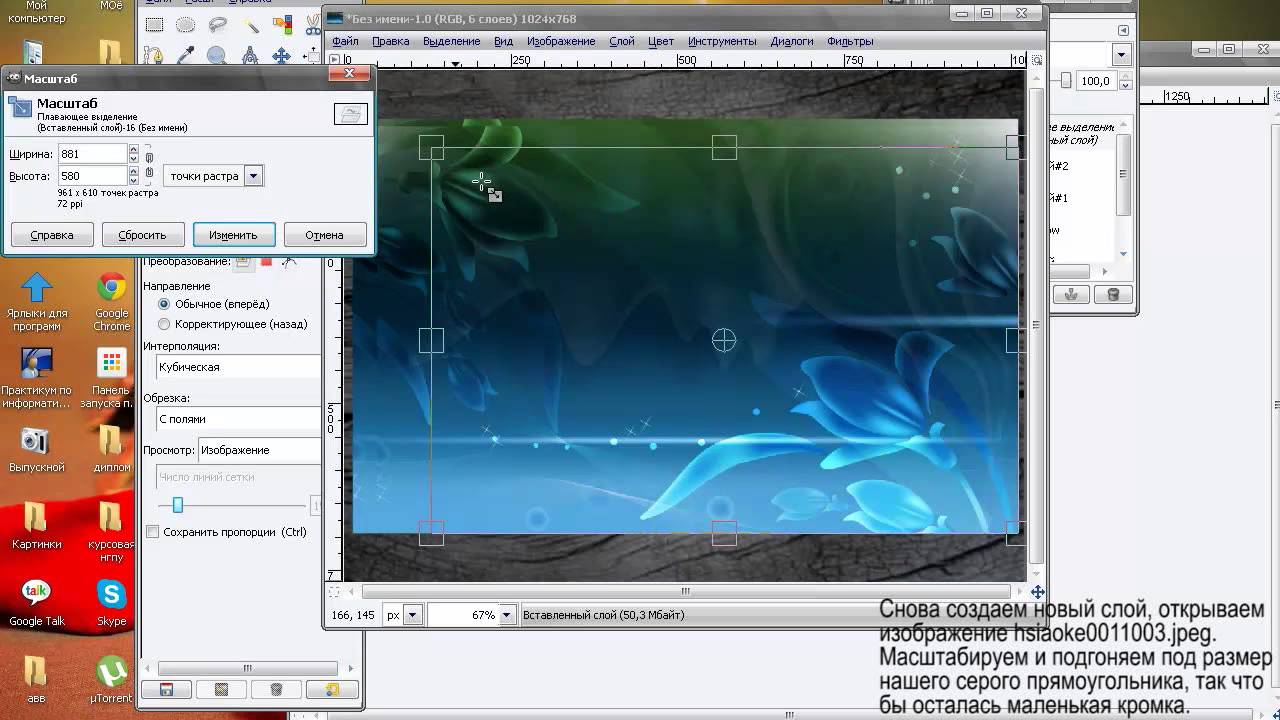The image size is (1280, 720).
Task: Click the preset button at top right of Масштаб dialog
Action: pyautogui.click(x=350, y=115)
